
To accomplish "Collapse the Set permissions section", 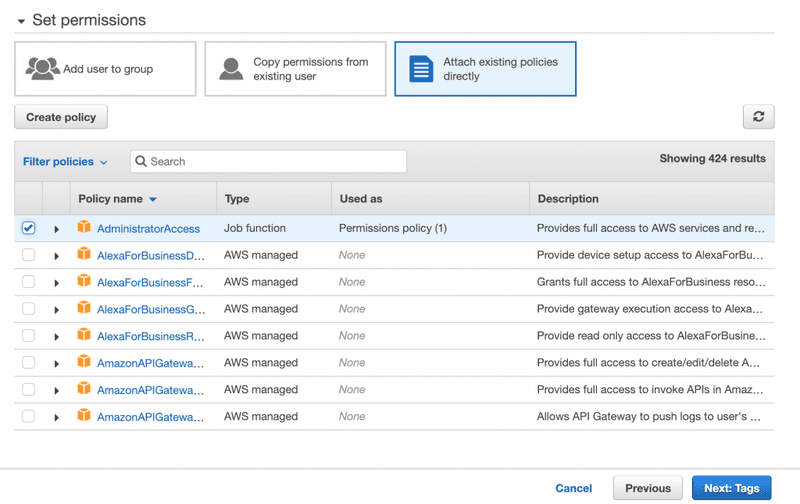I will coord(21,21).
